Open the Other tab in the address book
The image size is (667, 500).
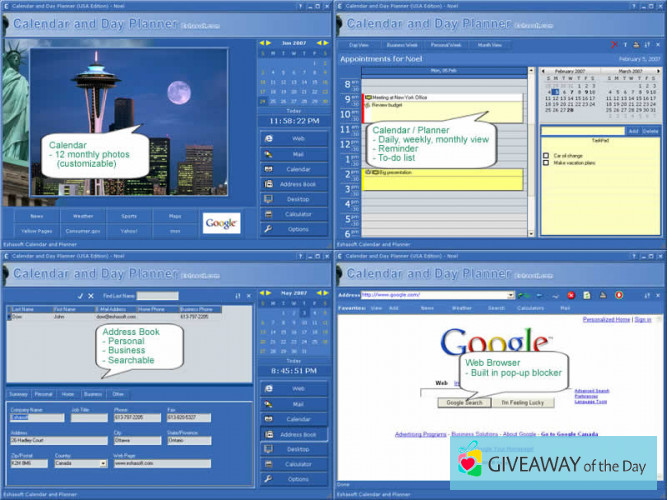pyautogui.click(x=118, y=394)
